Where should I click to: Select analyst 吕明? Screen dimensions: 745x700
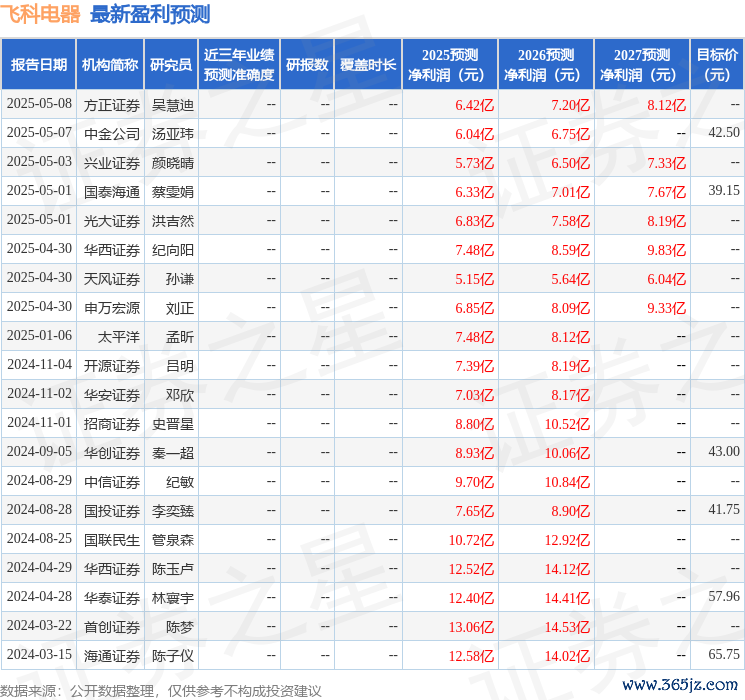(x=180, y=366)
